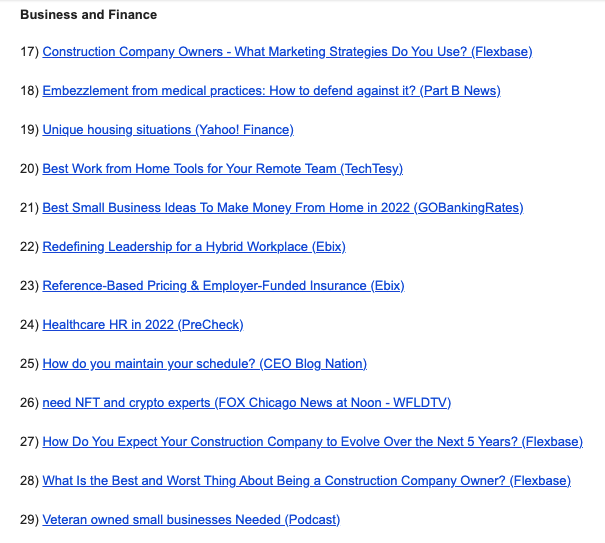The width and height of the screenshot is (605, 543).
Task: Follow the Best Small Business Ideas GOBankingRates link
Action: point(282,208)
